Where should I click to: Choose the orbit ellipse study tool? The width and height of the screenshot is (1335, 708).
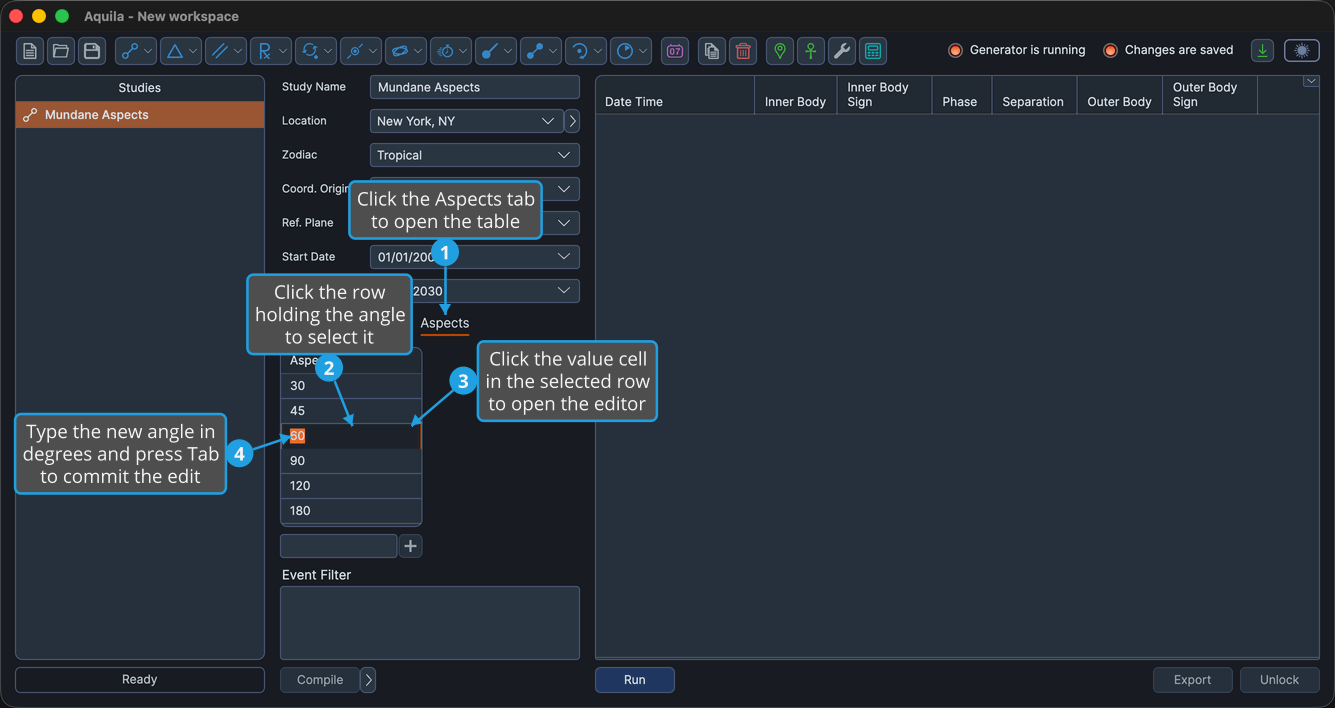(399, 51)
